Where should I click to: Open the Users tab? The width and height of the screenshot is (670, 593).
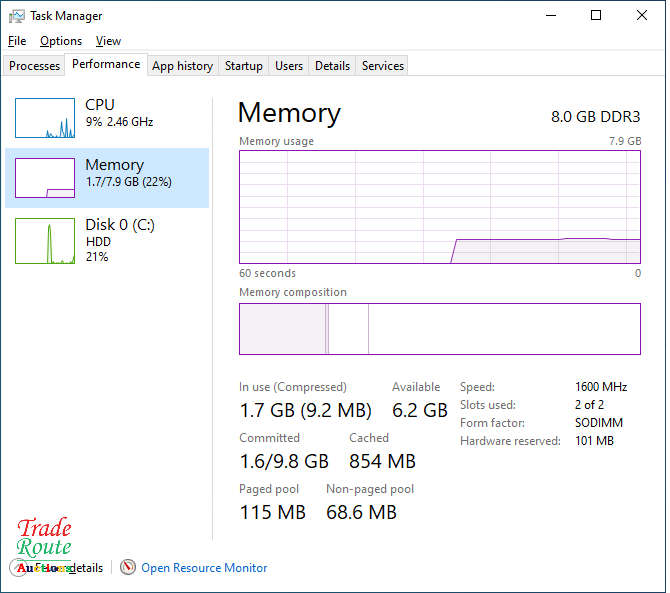coord(289,66)
